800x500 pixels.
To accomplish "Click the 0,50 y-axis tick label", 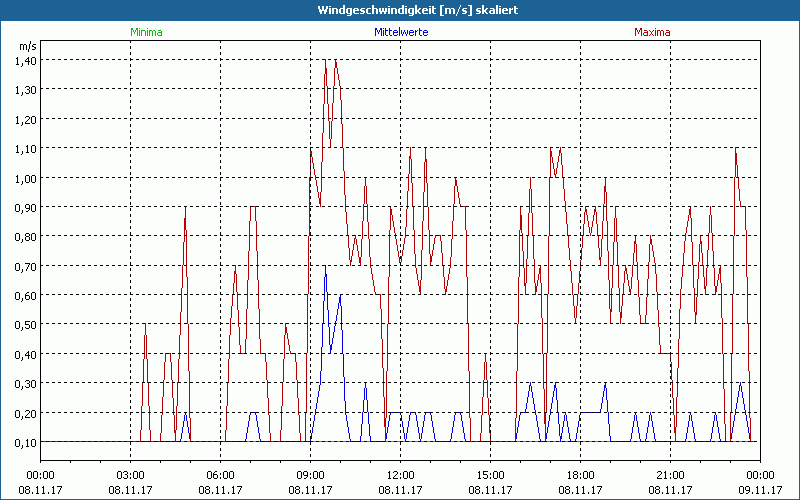I will coord(25,325).
